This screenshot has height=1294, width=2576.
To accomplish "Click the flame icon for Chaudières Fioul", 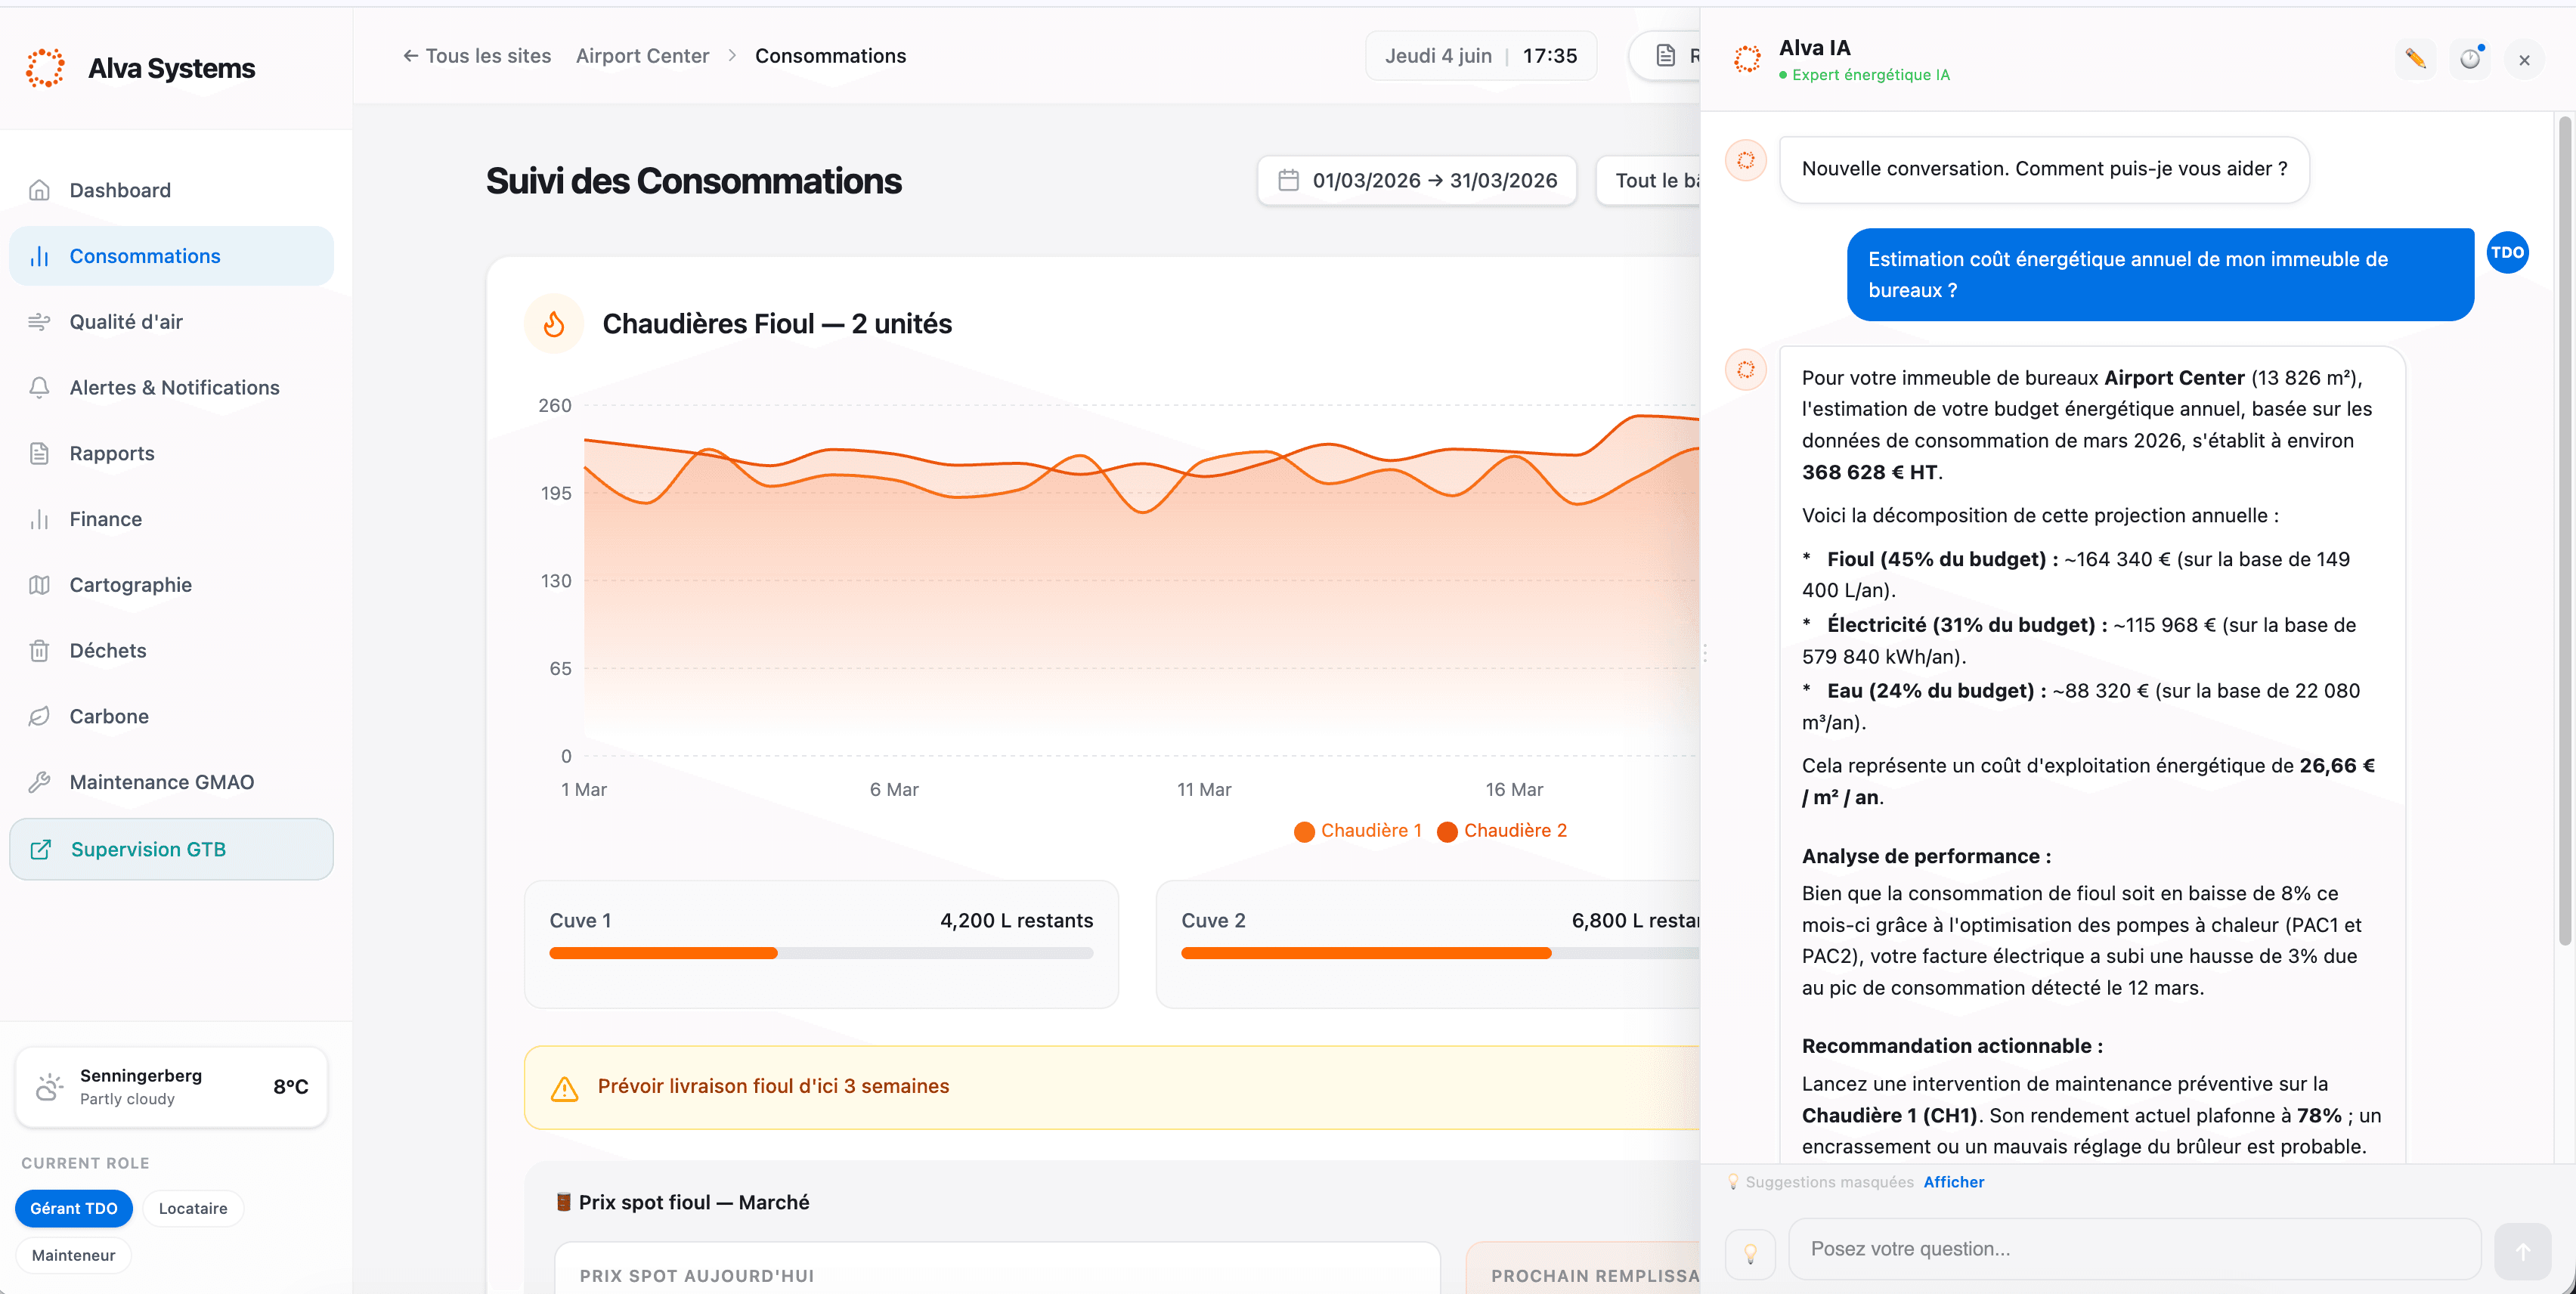I will [x=554, y=324].
